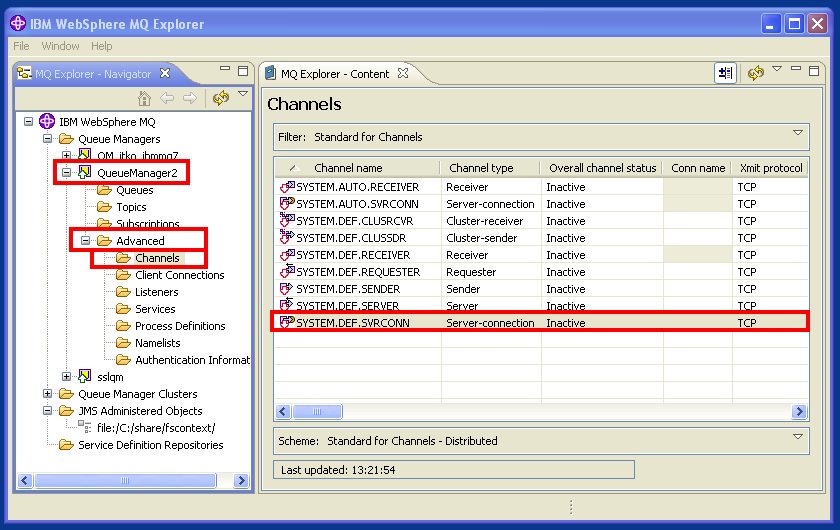
Task: Click the SYSTEM.DEF.CLUSSDR channel icon
Action: coord(287,237)
